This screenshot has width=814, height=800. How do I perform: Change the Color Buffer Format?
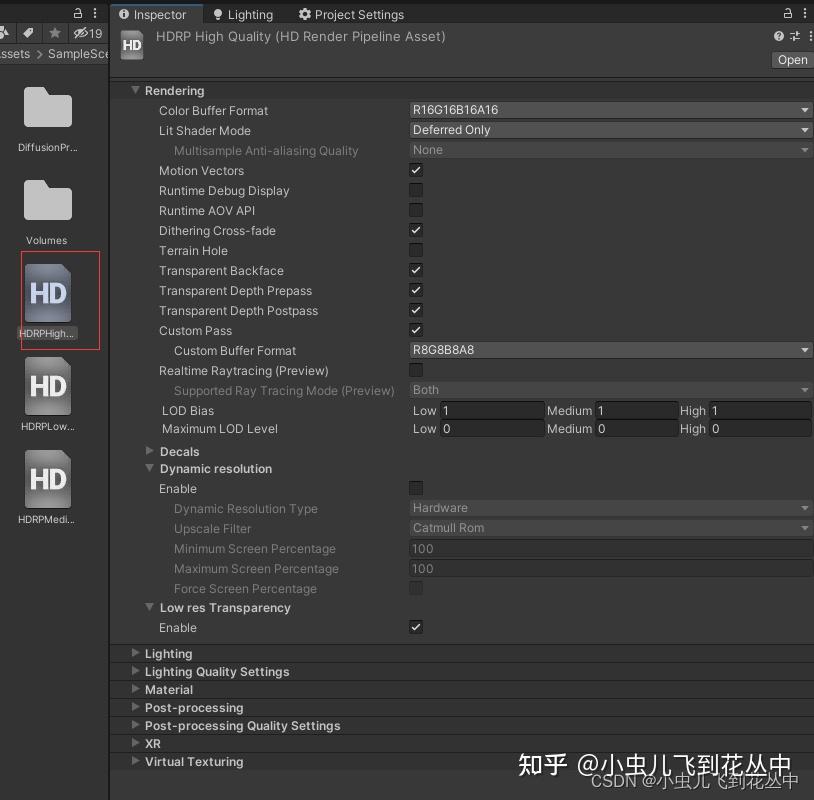610,110
